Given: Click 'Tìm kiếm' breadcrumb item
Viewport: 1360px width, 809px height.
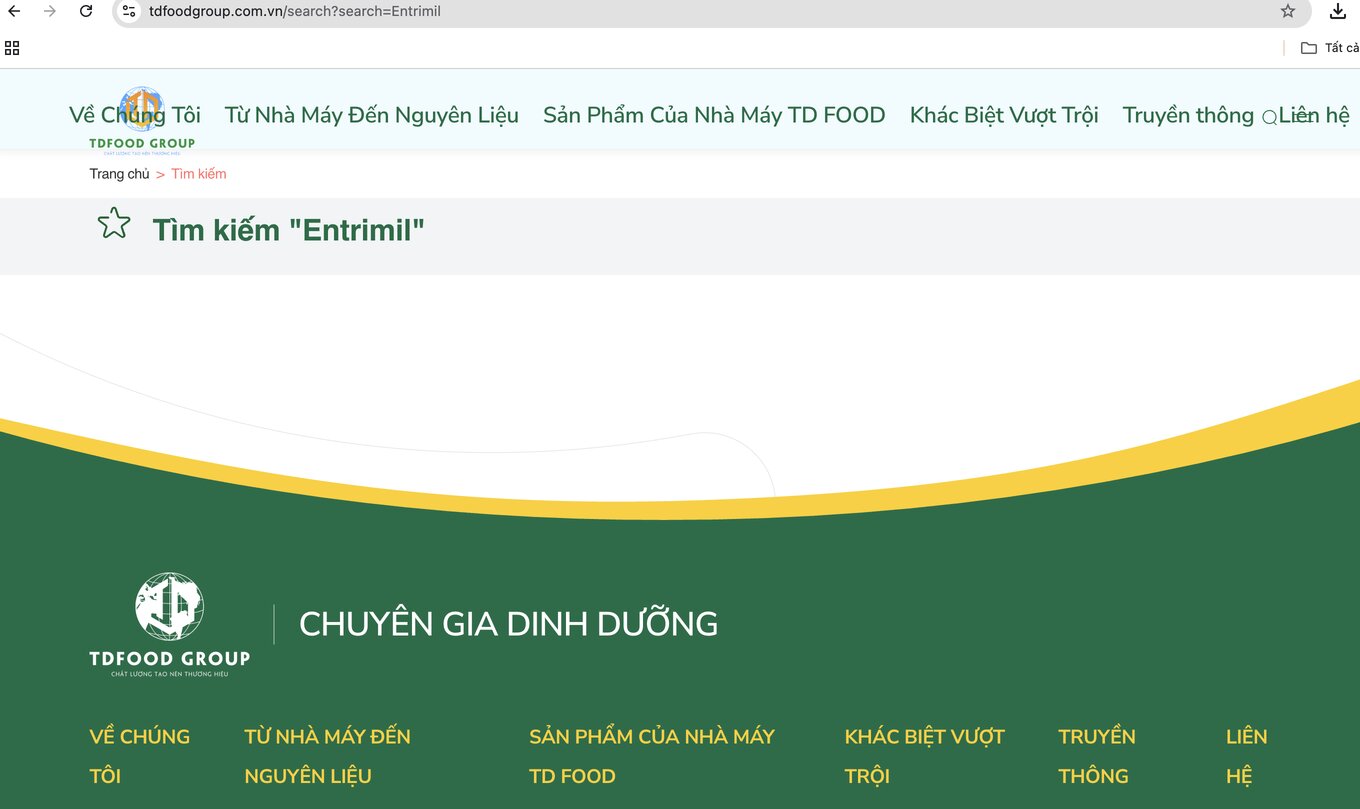Looking at the screenshot, I should click(x=199, y=174).
